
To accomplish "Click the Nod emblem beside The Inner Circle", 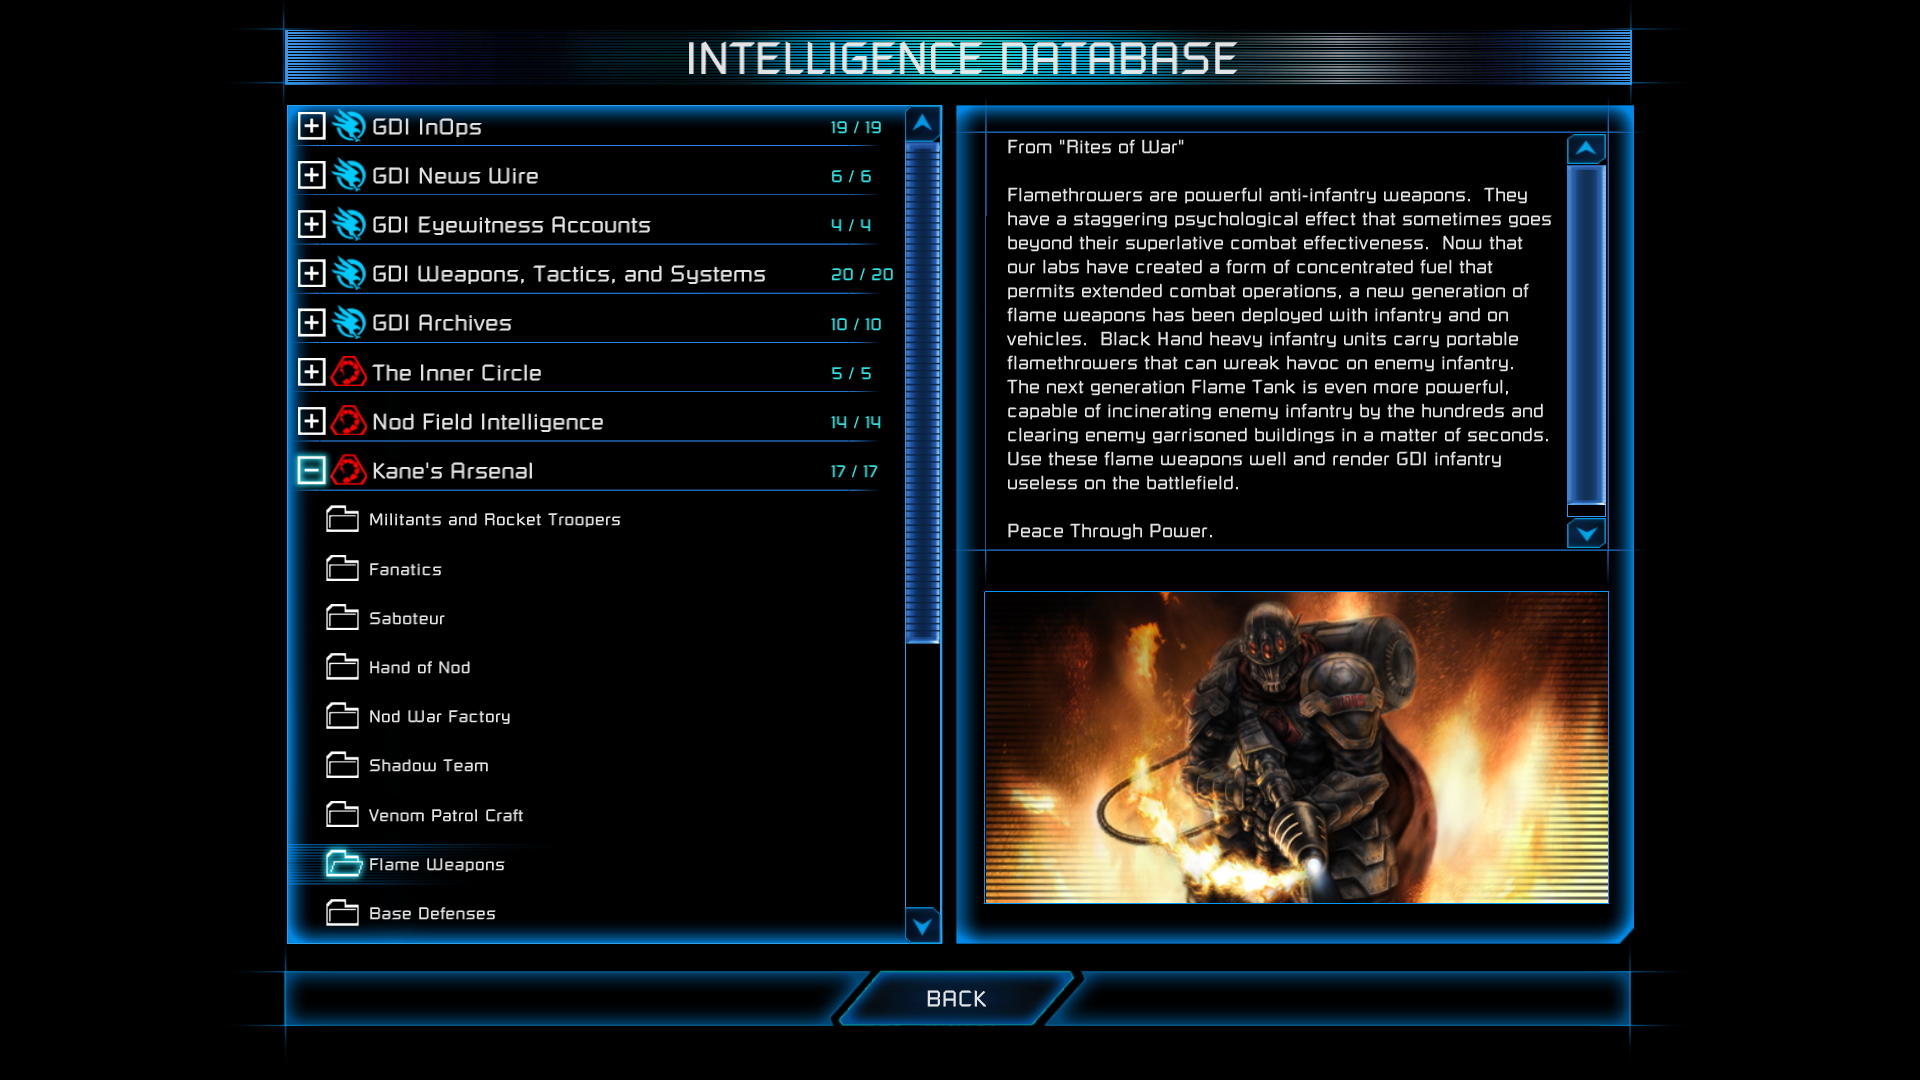I will click(349, 372).
